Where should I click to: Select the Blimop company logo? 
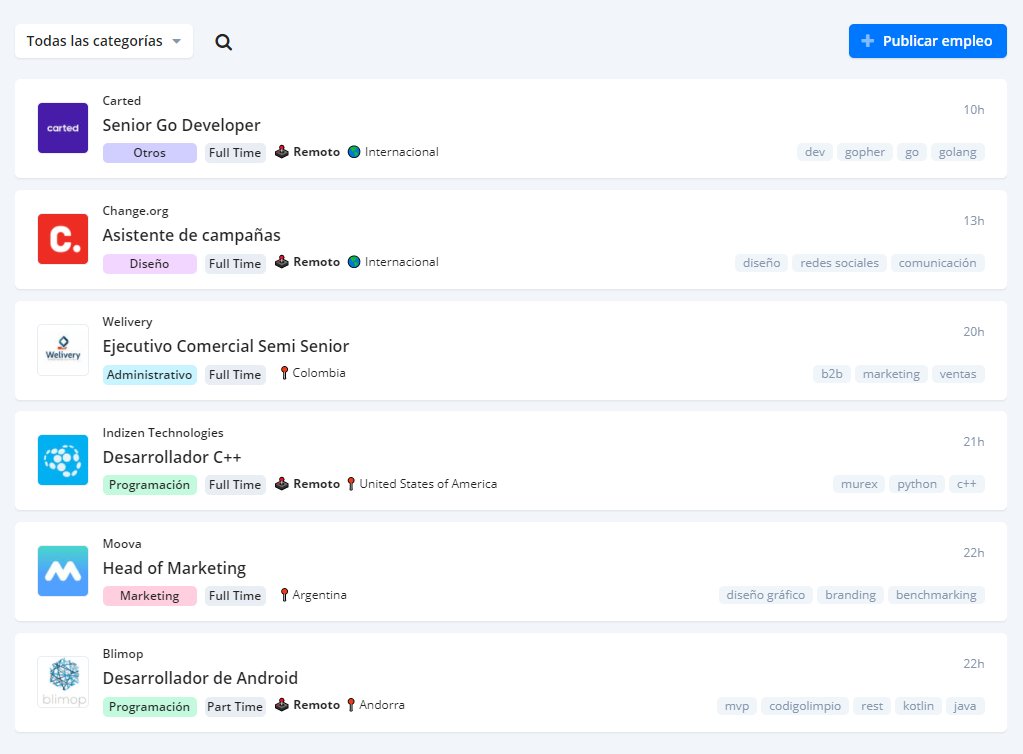click(x=62, y=681)
